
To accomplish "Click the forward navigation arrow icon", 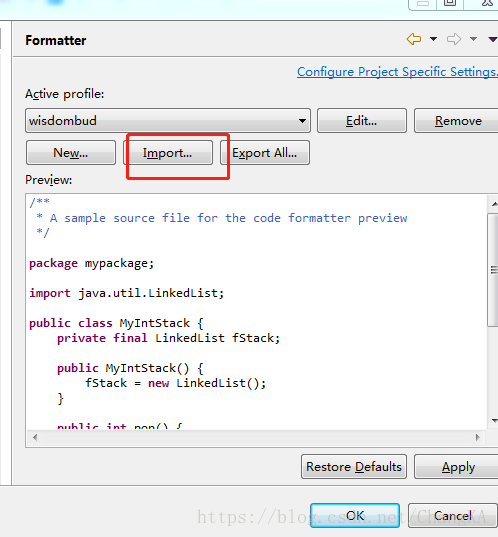I will pos(454,39).
